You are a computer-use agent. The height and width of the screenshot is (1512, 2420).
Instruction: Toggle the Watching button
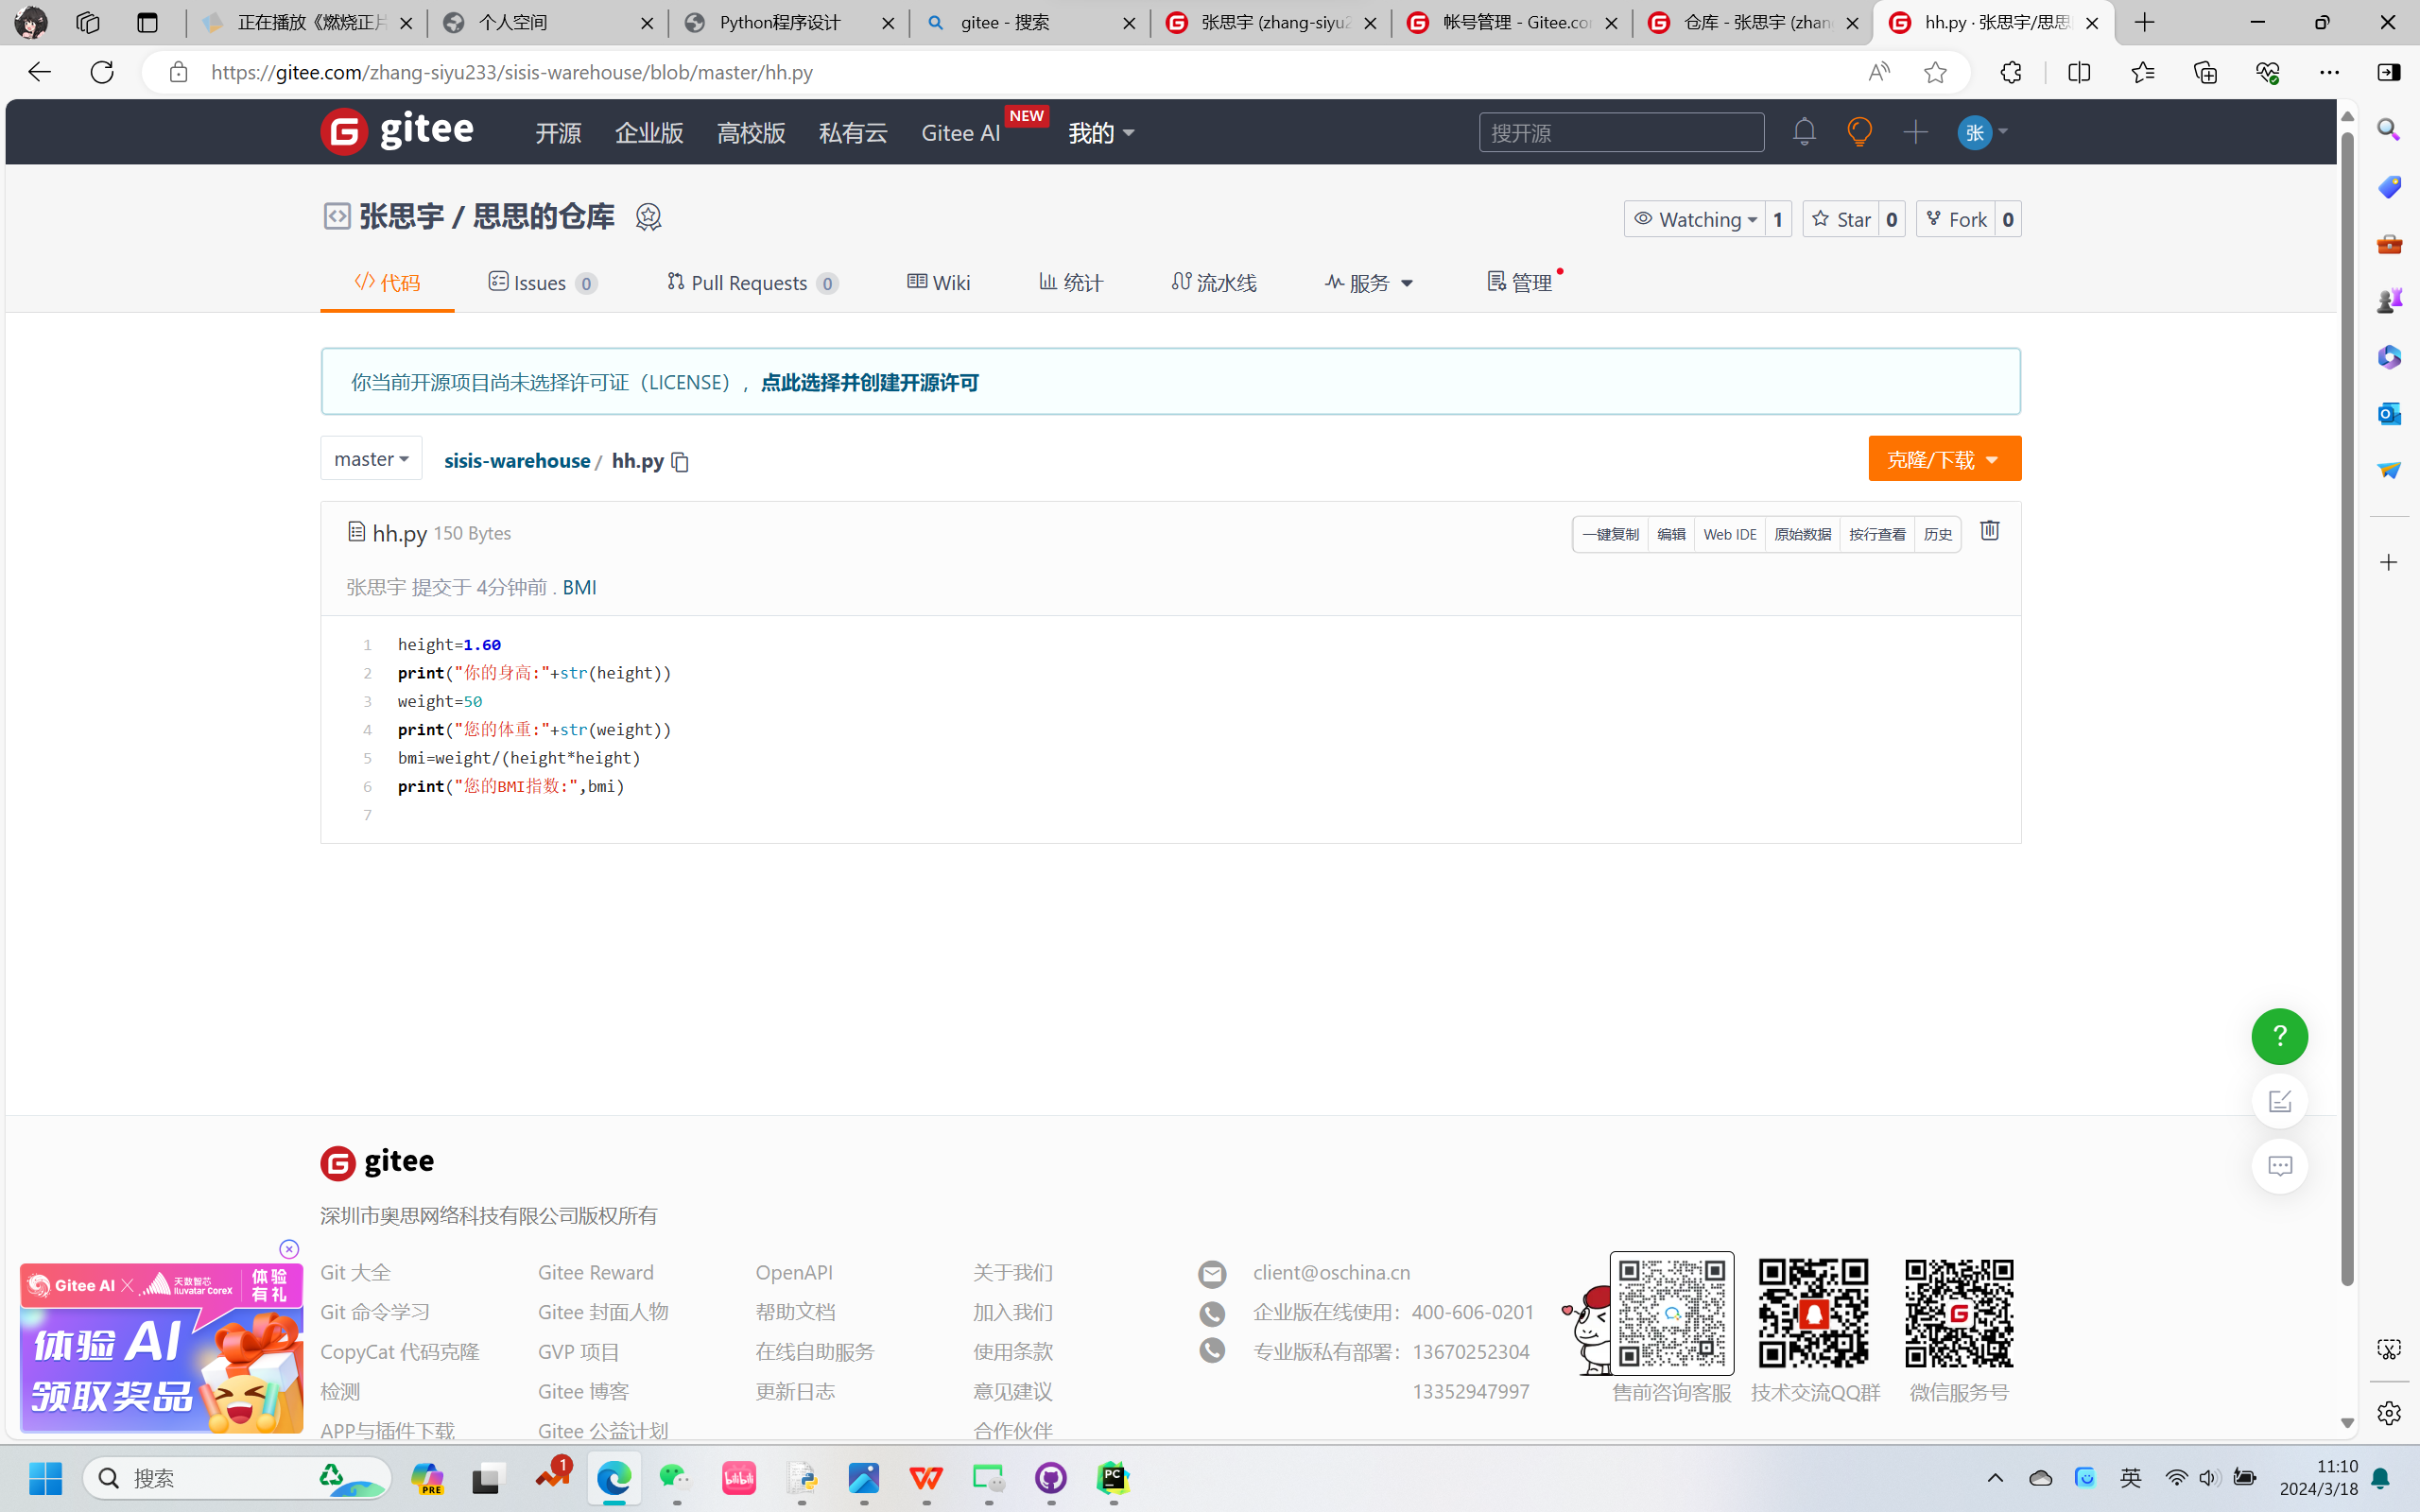[x=1695, y=219]
